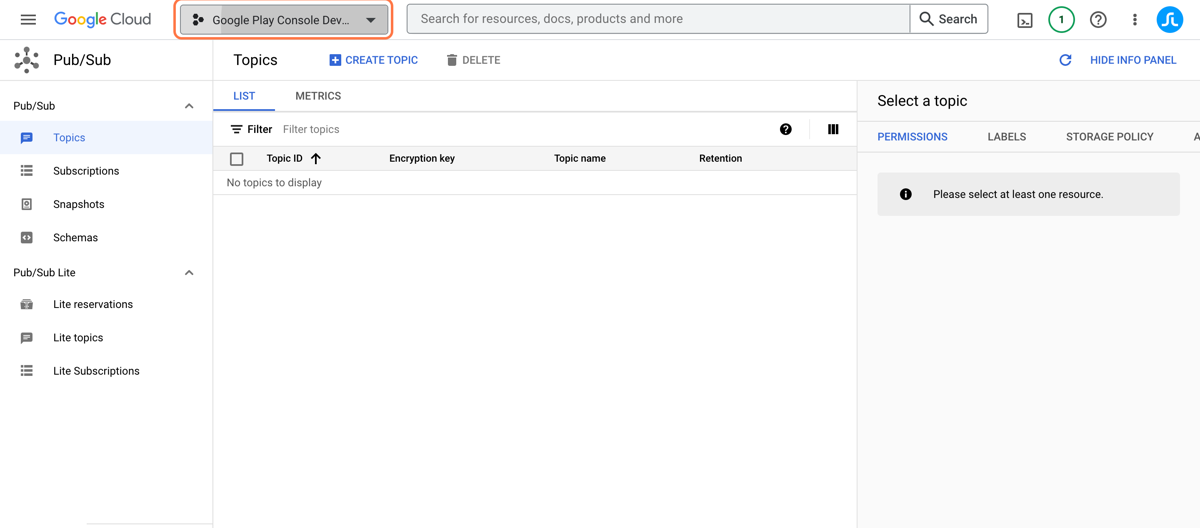Select Topics in the sidebar
Image resolution: width=1200 pixels, height=528 pixels.
pyautogui.click(x=106, y=138)
